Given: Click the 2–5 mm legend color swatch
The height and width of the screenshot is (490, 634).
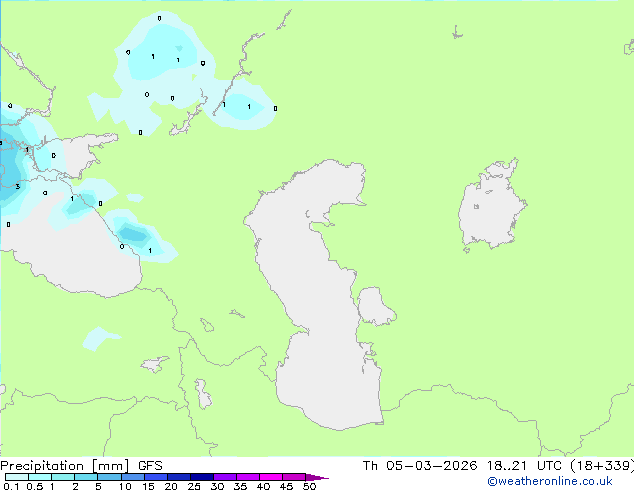Looking at the screenshot, I should tap(86, 477).
